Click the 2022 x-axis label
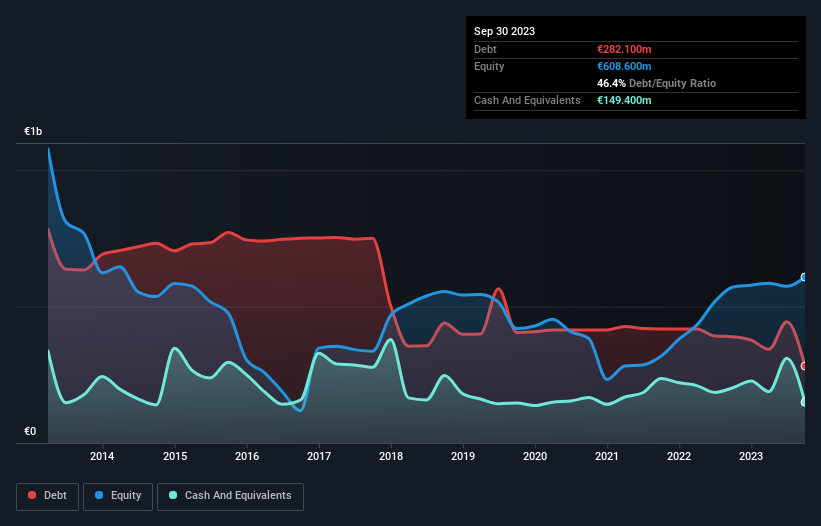 pos(679,456)
